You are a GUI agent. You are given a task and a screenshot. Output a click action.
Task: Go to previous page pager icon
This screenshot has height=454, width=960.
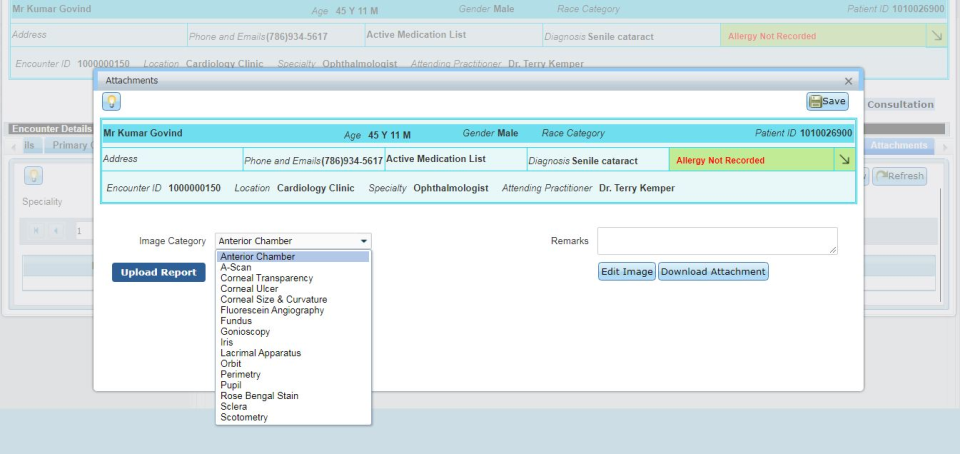[56, 231]
